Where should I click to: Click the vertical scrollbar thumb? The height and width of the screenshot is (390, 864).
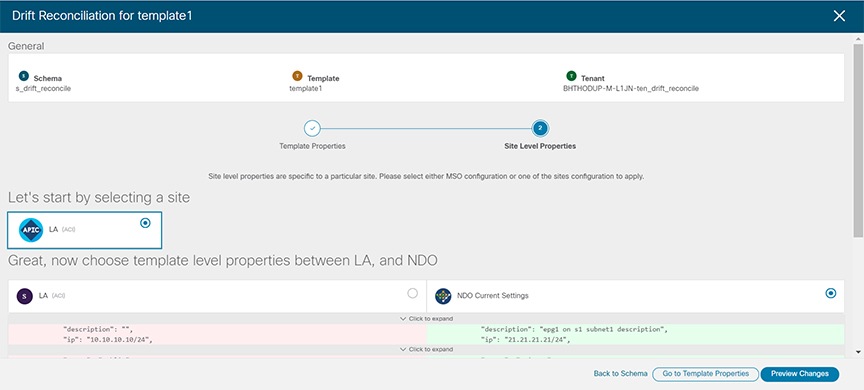pos(858,141)
